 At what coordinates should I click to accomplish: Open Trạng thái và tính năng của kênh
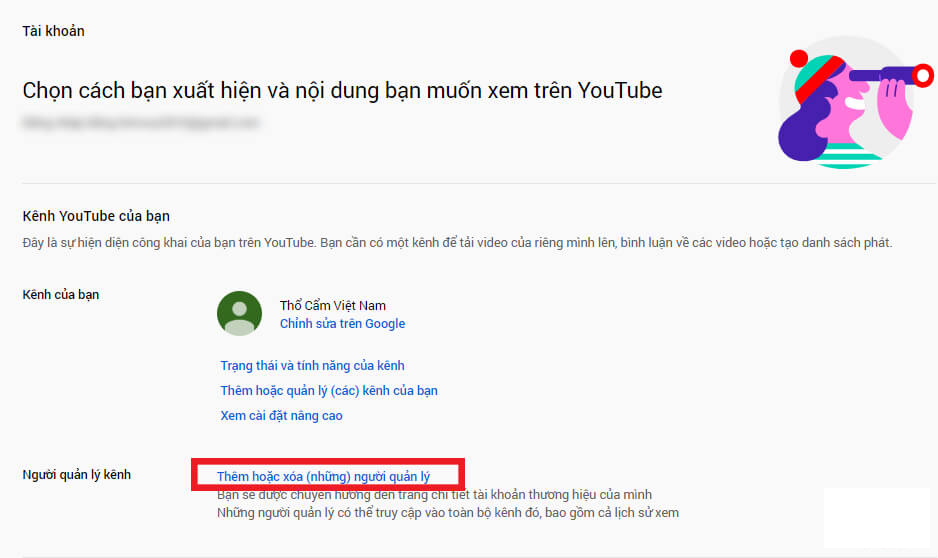pyautogui.click(x=312, y=365)
